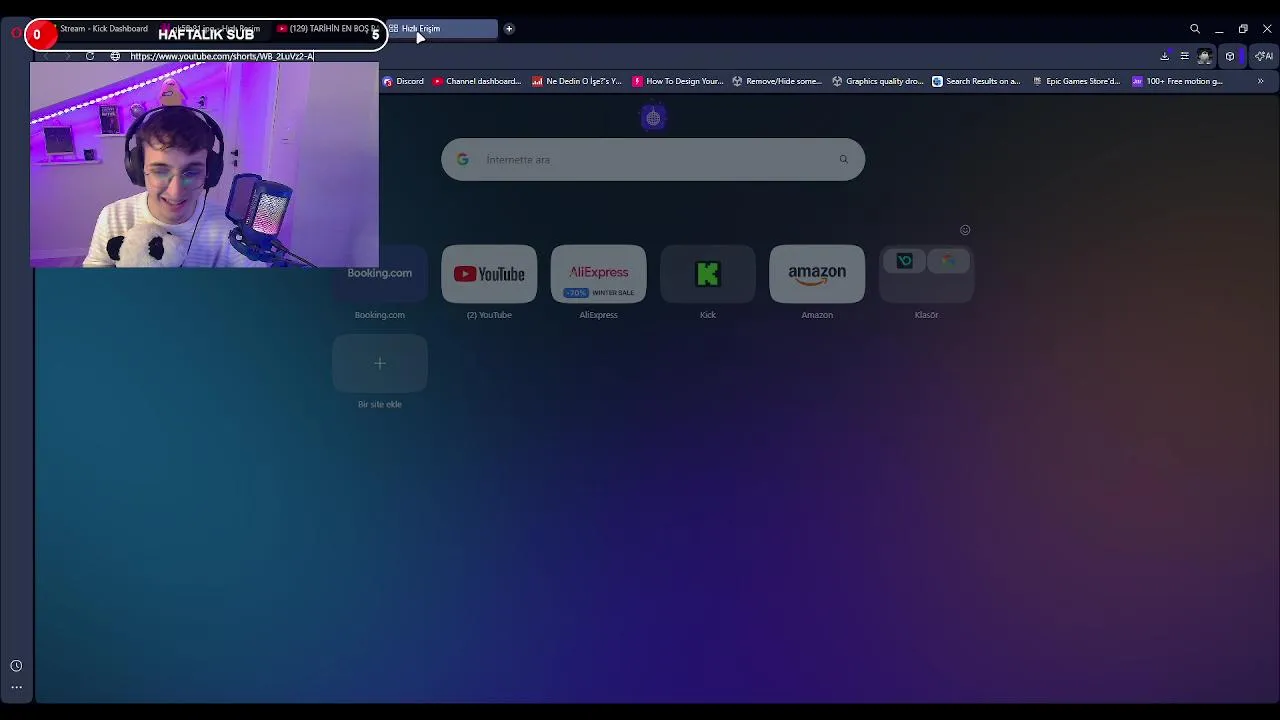Viewport: 1280px width, 720px height.
Task: Open the Channel dashboard bookmark
Action: (477, 81)
